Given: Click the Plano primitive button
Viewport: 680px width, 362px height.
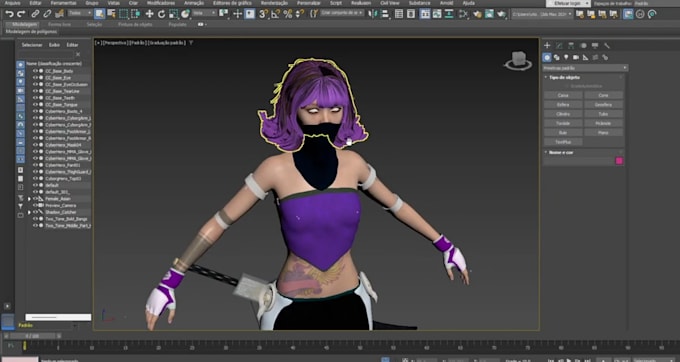Looking at the screenshot, I should pos(603,133).
